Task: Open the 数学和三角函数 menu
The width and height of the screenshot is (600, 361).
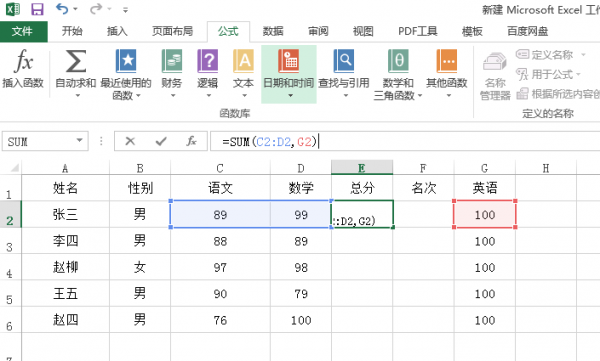Action: (x=398, y=74)
